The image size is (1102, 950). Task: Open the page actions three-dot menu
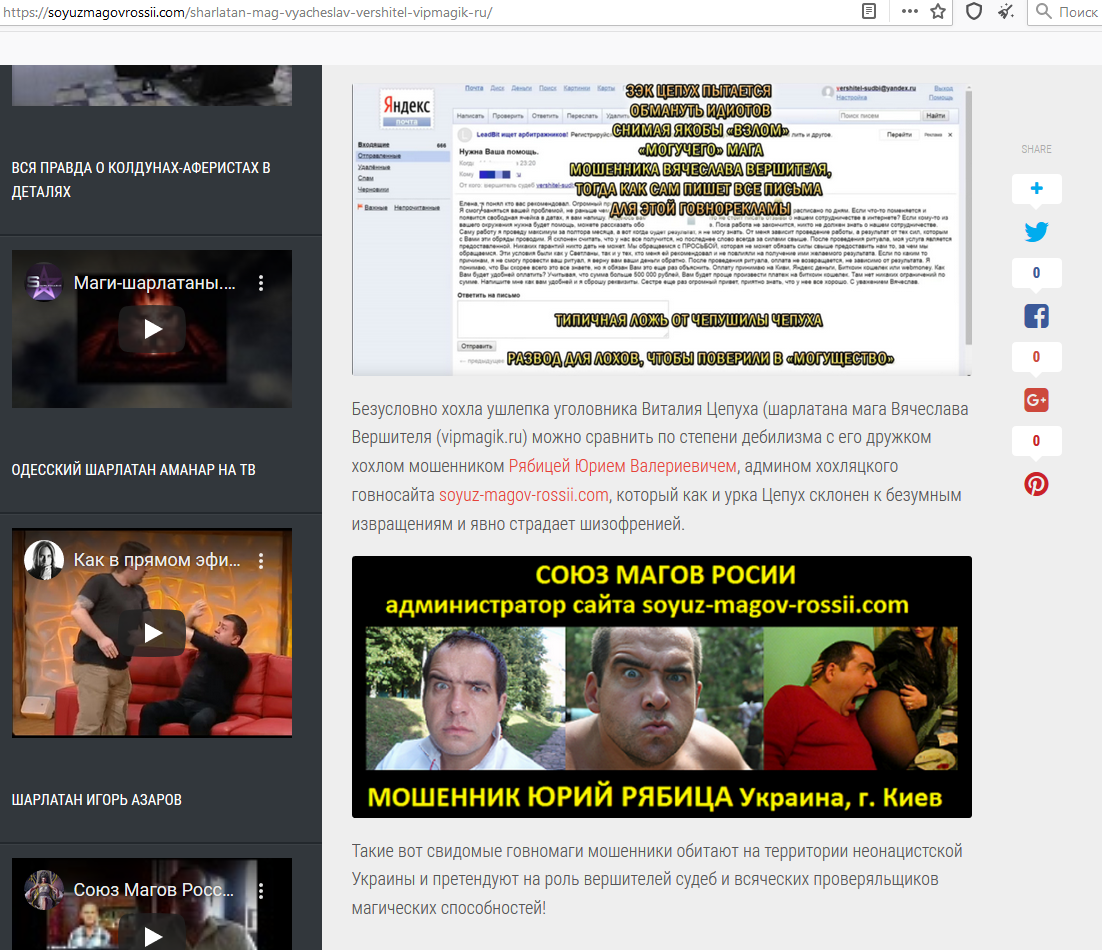pyautogui.click(x=909, y=12)
